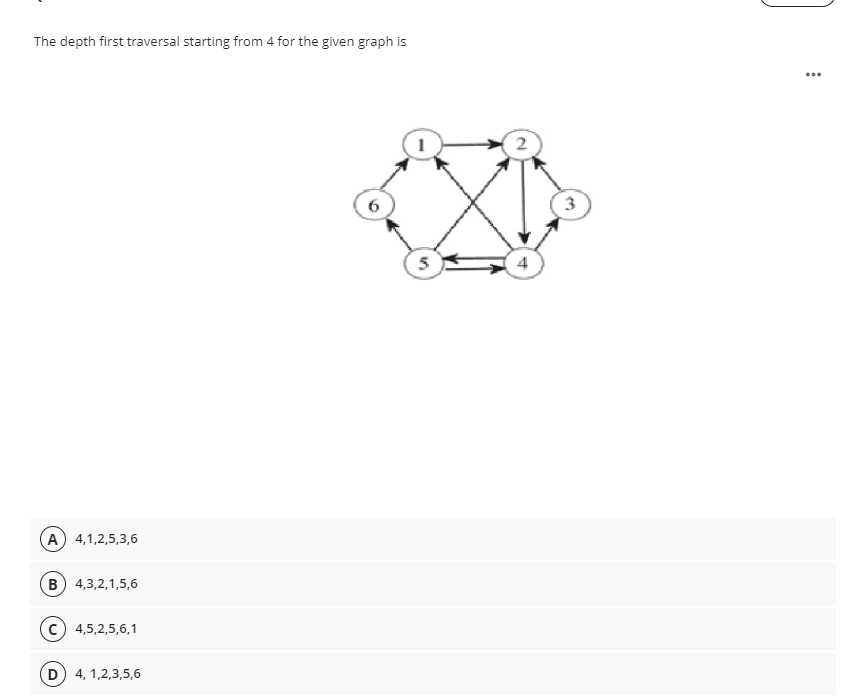
Task: Click the depth first traversal question text
Action: coord(219,42)
